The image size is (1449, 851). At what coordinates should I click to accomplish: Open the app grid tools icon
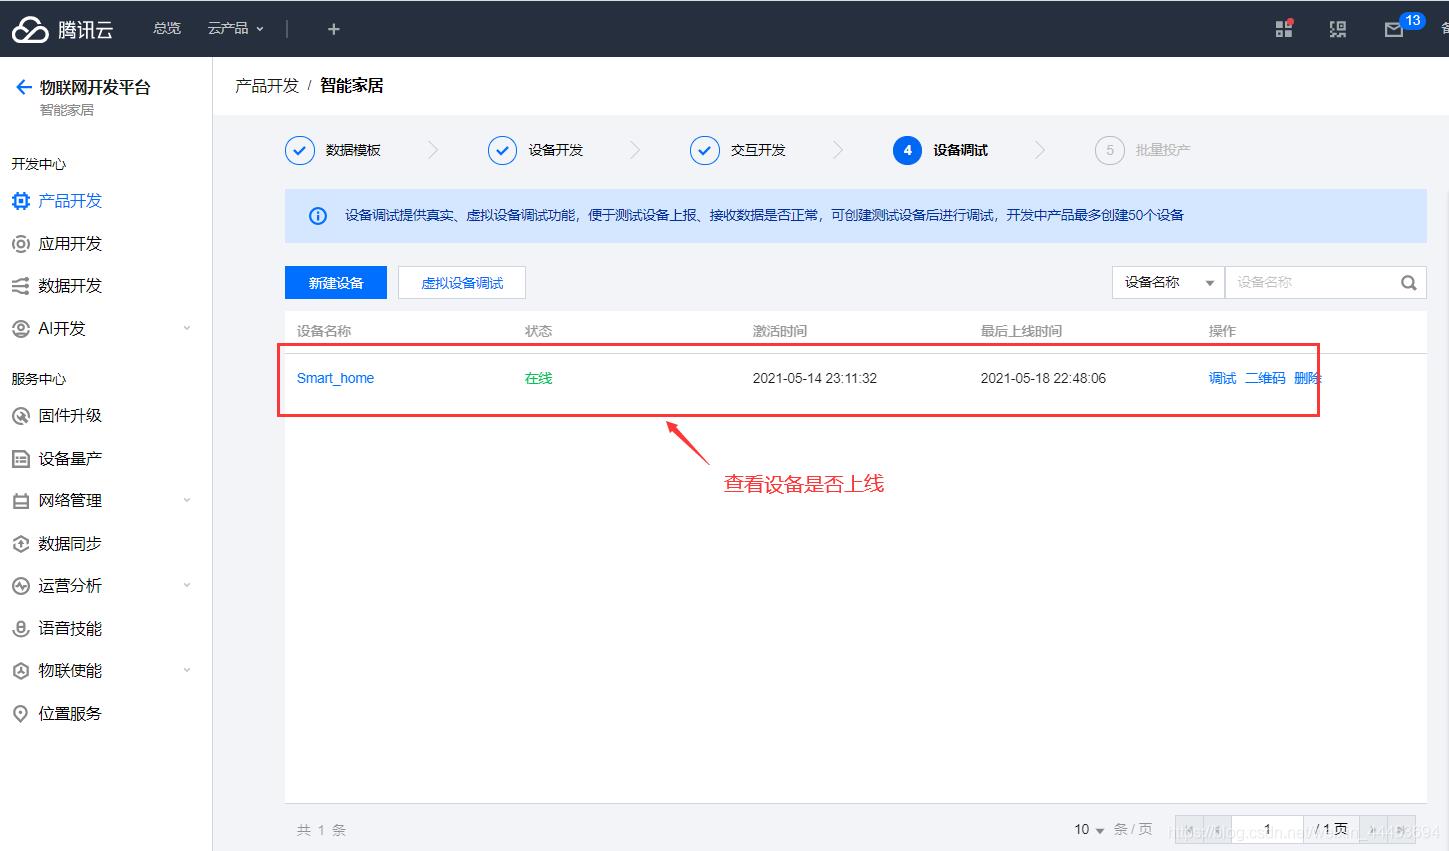point(1284,29)
